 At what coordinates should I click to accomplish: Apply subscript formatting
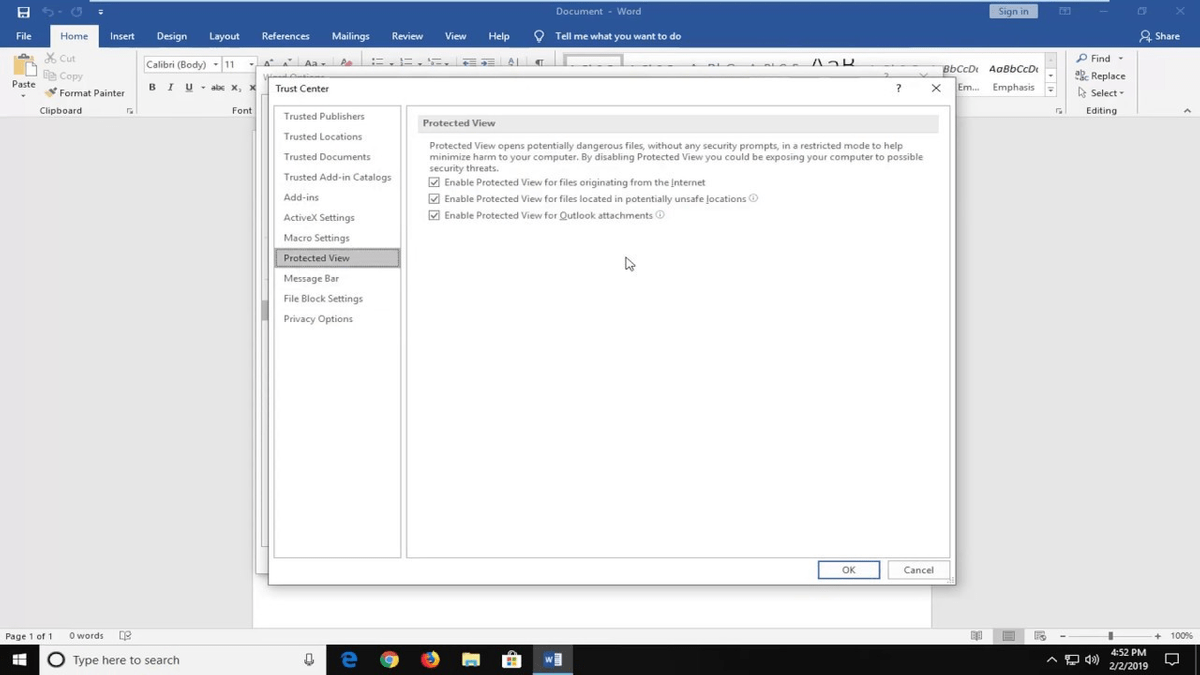[236, 87]
